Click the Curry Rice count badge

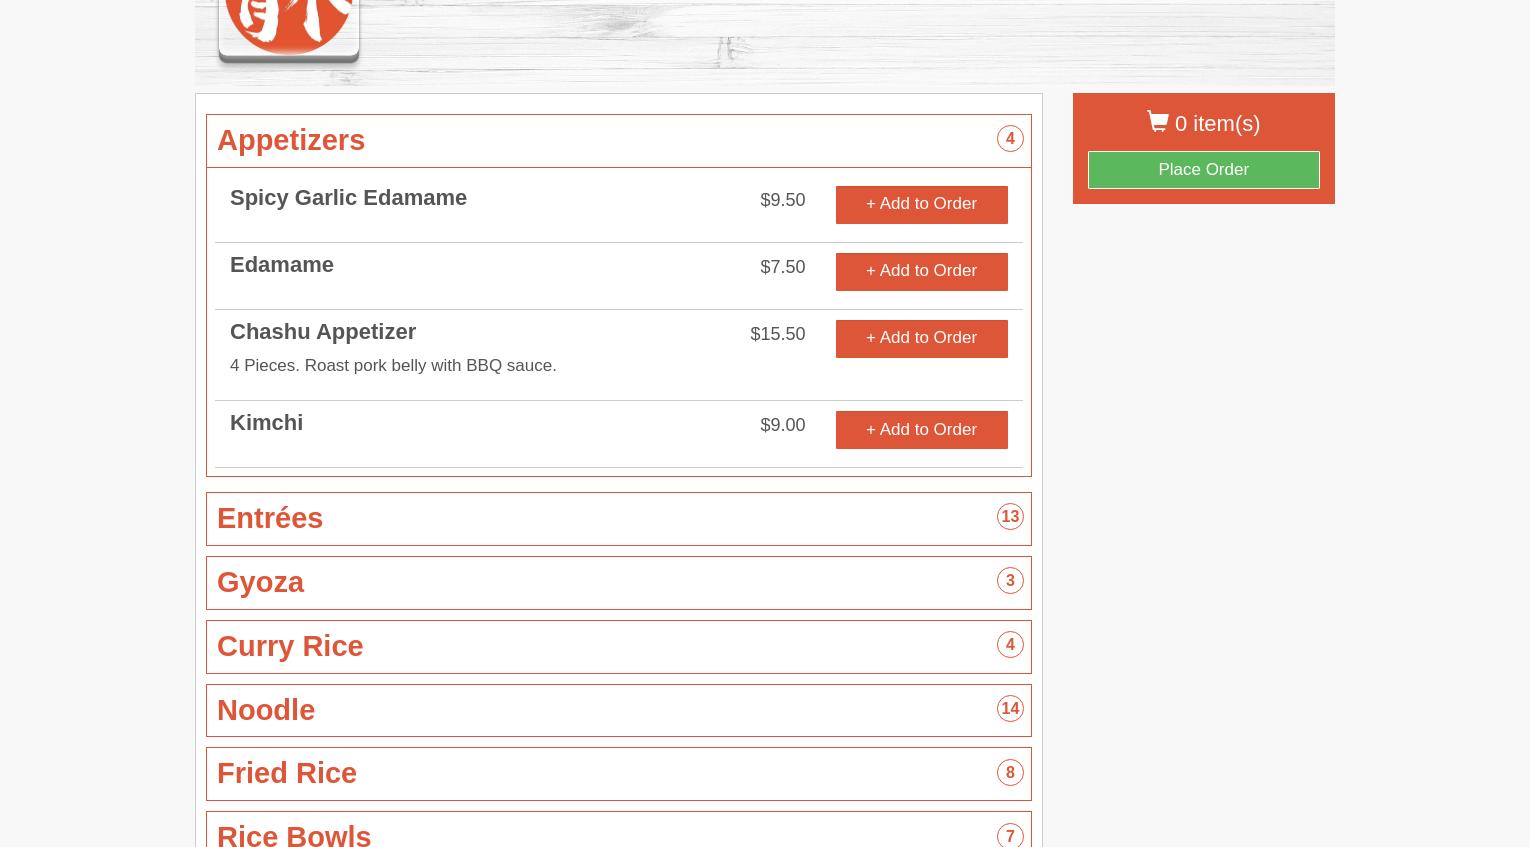[x=1010, y=645]
